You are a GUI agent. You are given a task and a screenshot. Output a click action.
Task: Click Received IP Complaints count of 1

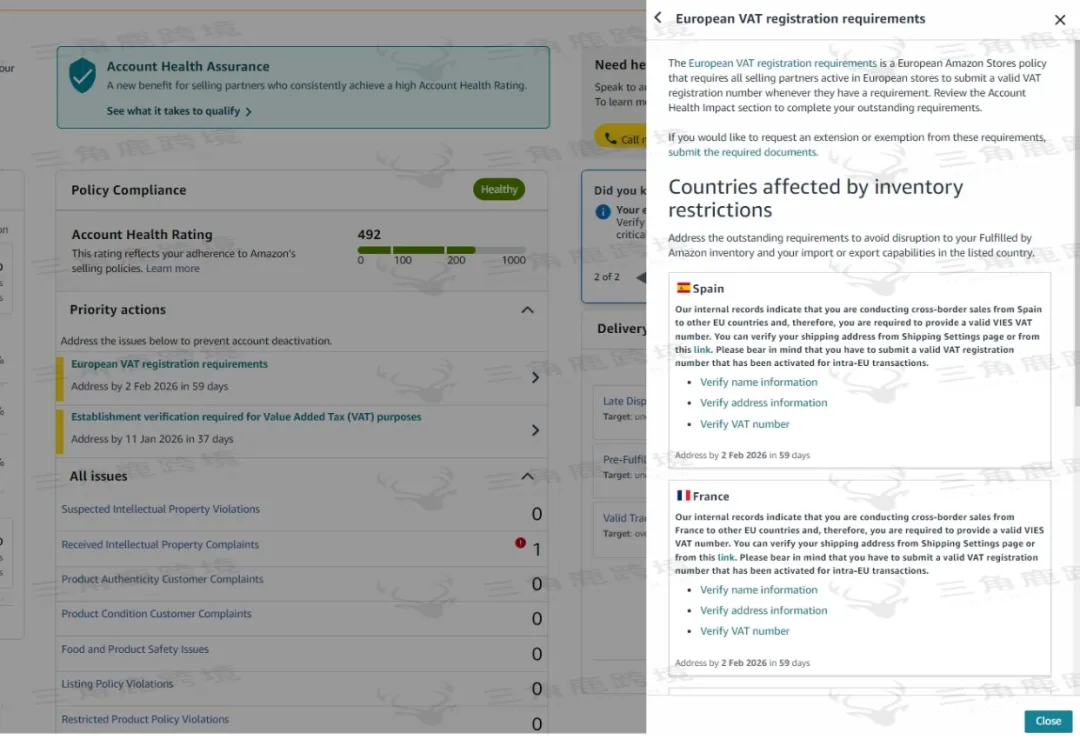pos(537,550)
